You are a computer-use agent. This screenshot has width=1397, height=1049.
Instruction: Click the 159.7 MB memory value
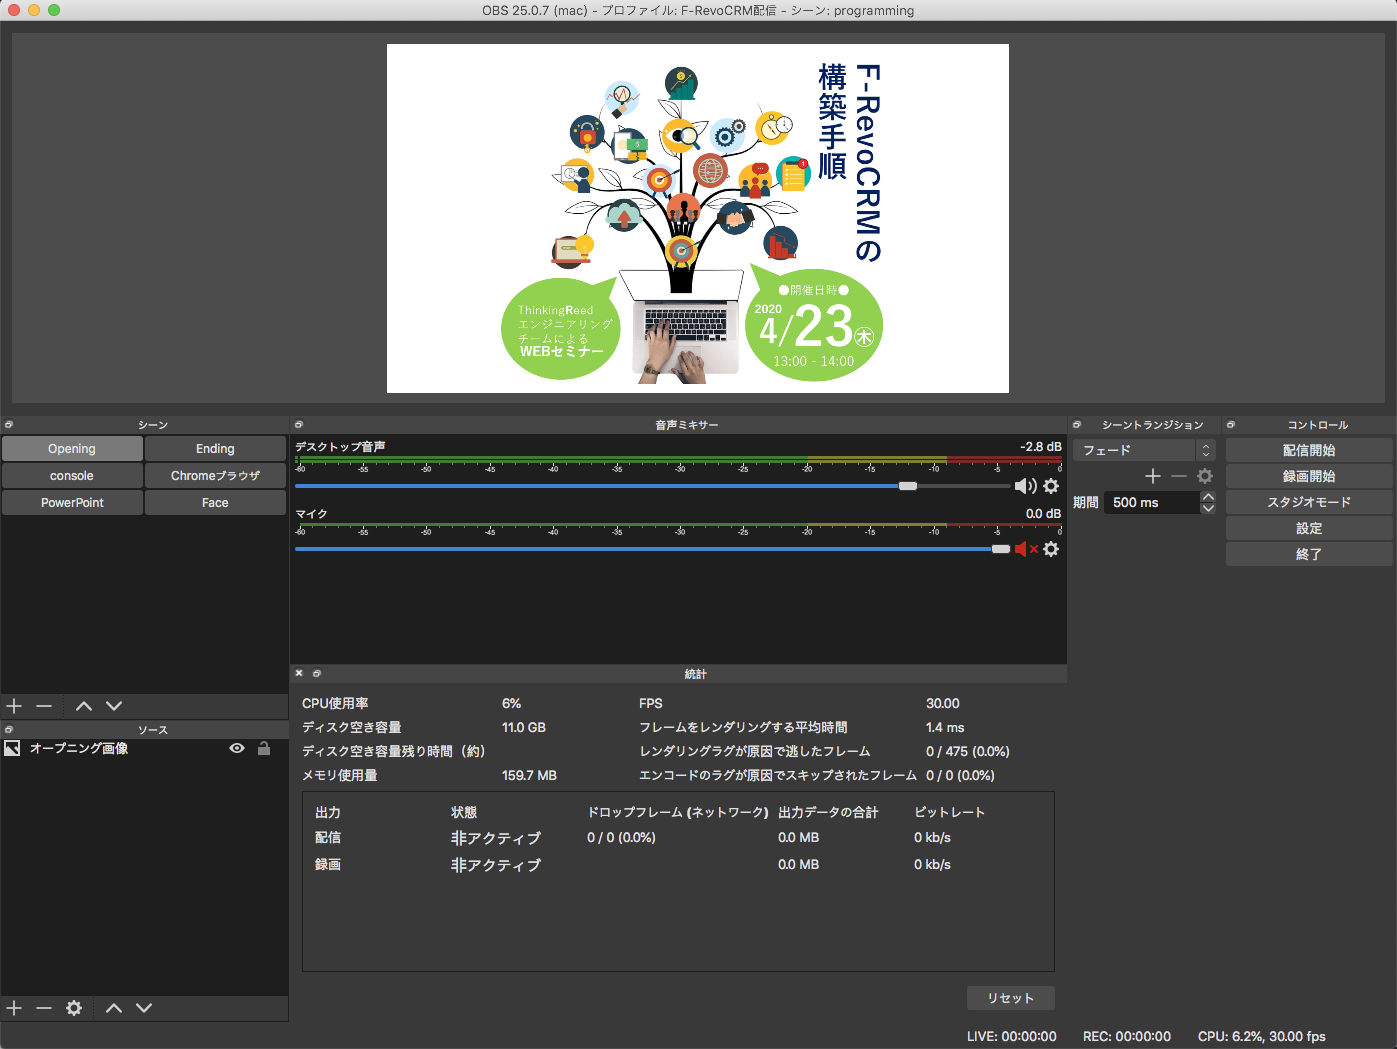point(529,776)
